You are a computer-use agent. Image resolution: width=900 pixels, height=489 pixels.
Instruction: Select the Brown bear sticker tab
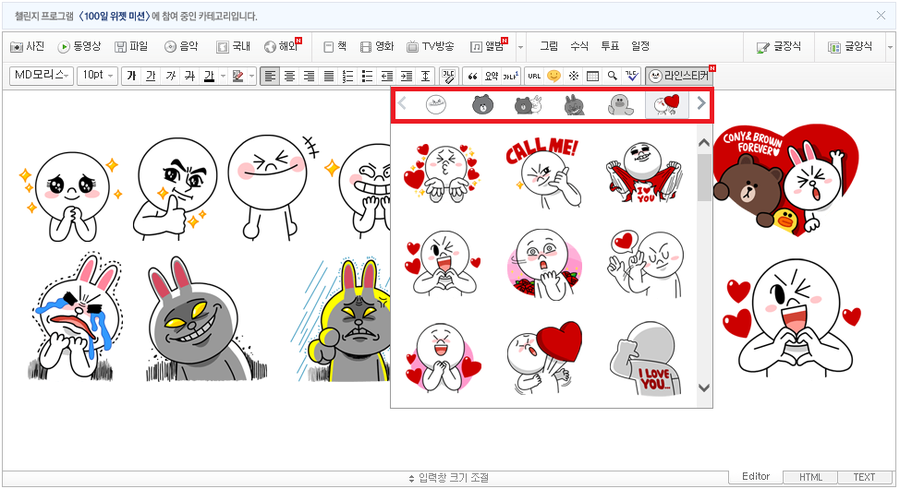[x=483, y=104]
